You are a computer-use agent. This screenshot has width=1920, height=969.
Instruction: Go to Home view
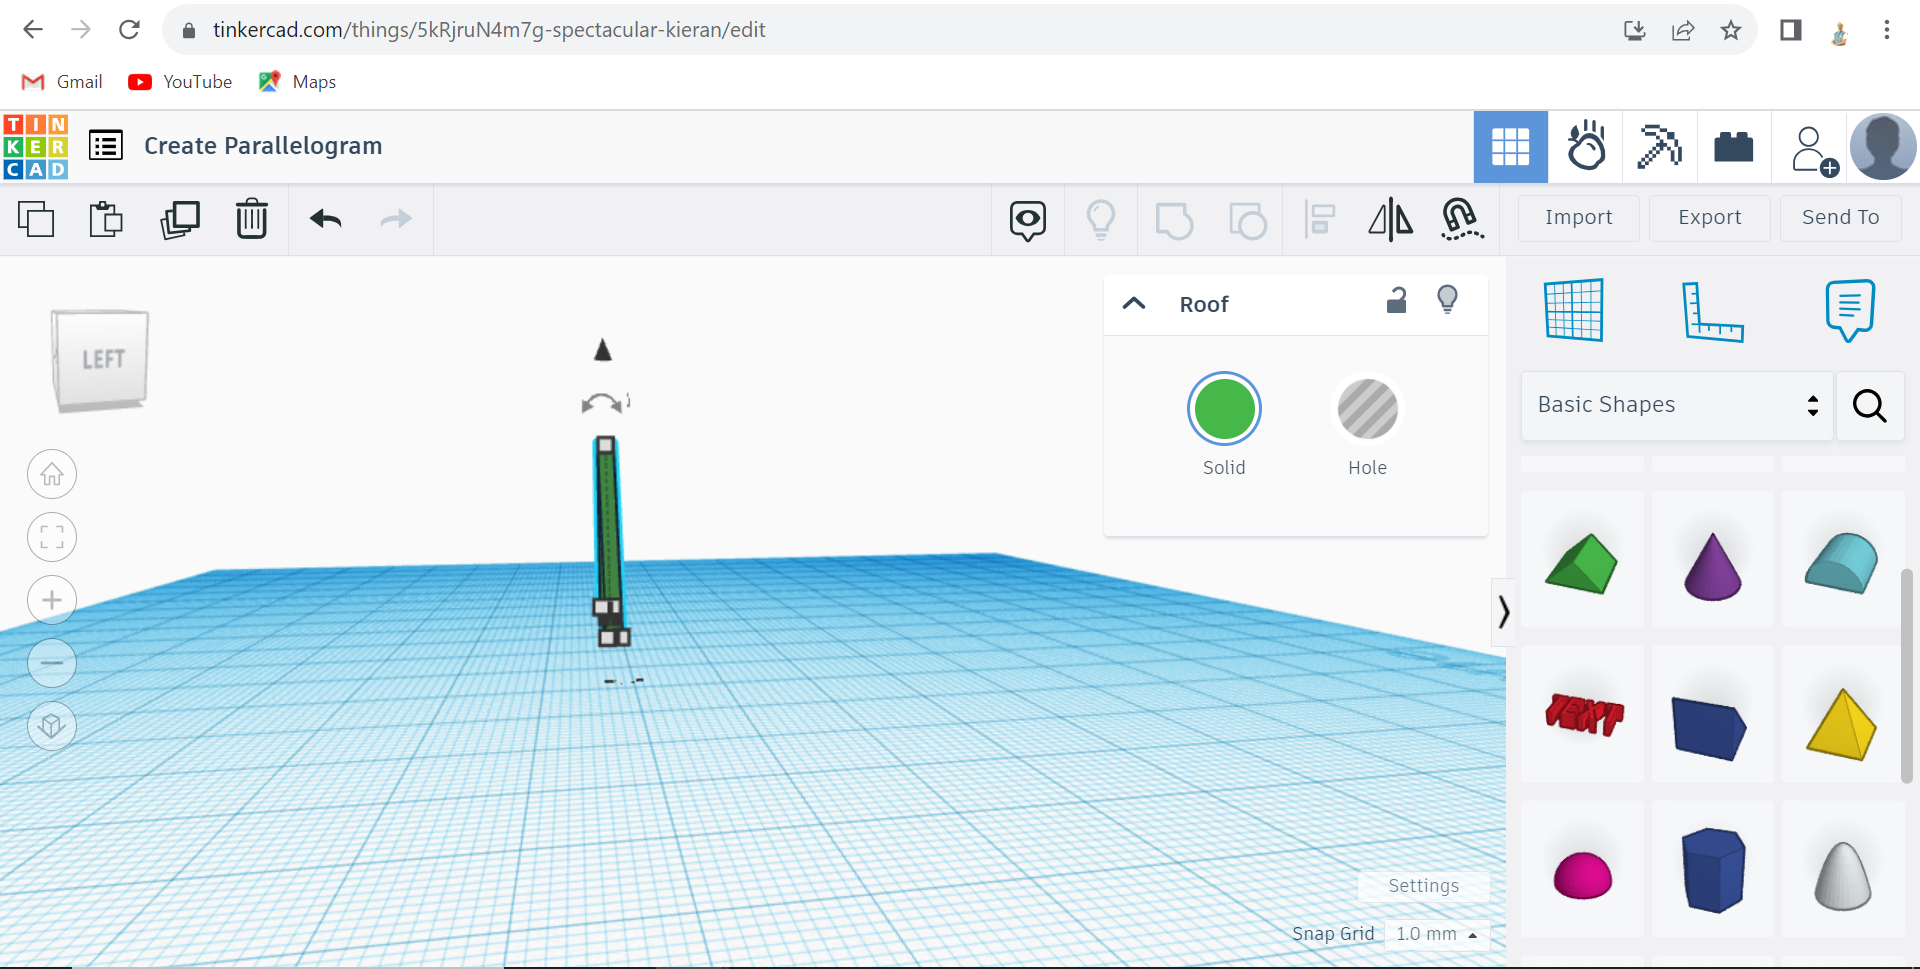[52, 474]
